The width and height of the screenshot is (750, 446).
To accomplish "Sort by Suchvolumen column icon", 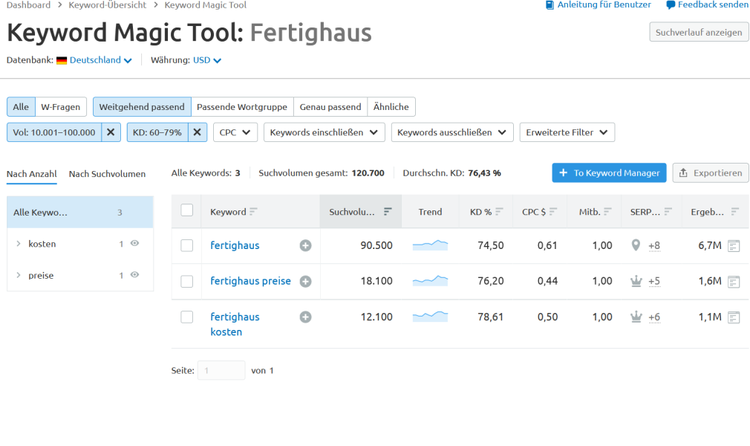I will pyautogui.click(x=388, y=212).
